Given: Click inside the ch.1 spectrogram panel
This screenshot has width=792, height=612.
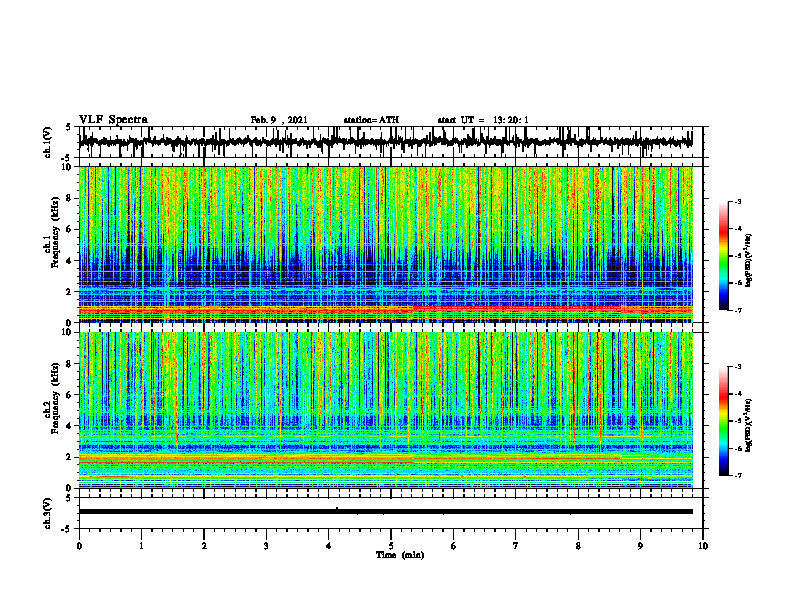Looking at the screenshot, I should point(385,244).
